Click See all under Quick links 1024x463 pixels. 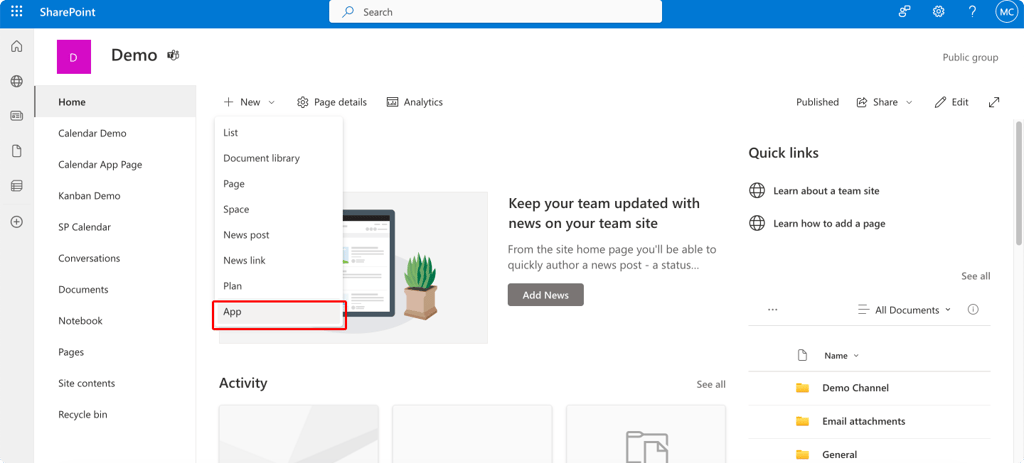pos(976,276)
